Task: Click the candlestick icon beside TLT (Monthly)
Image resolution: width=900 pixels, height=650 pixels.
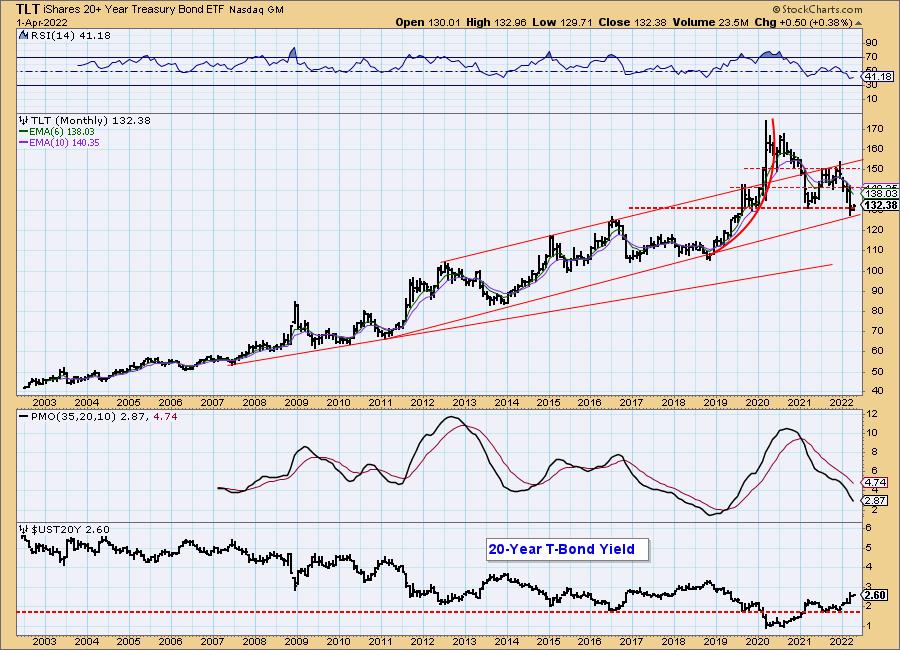Action: point(24,121)
